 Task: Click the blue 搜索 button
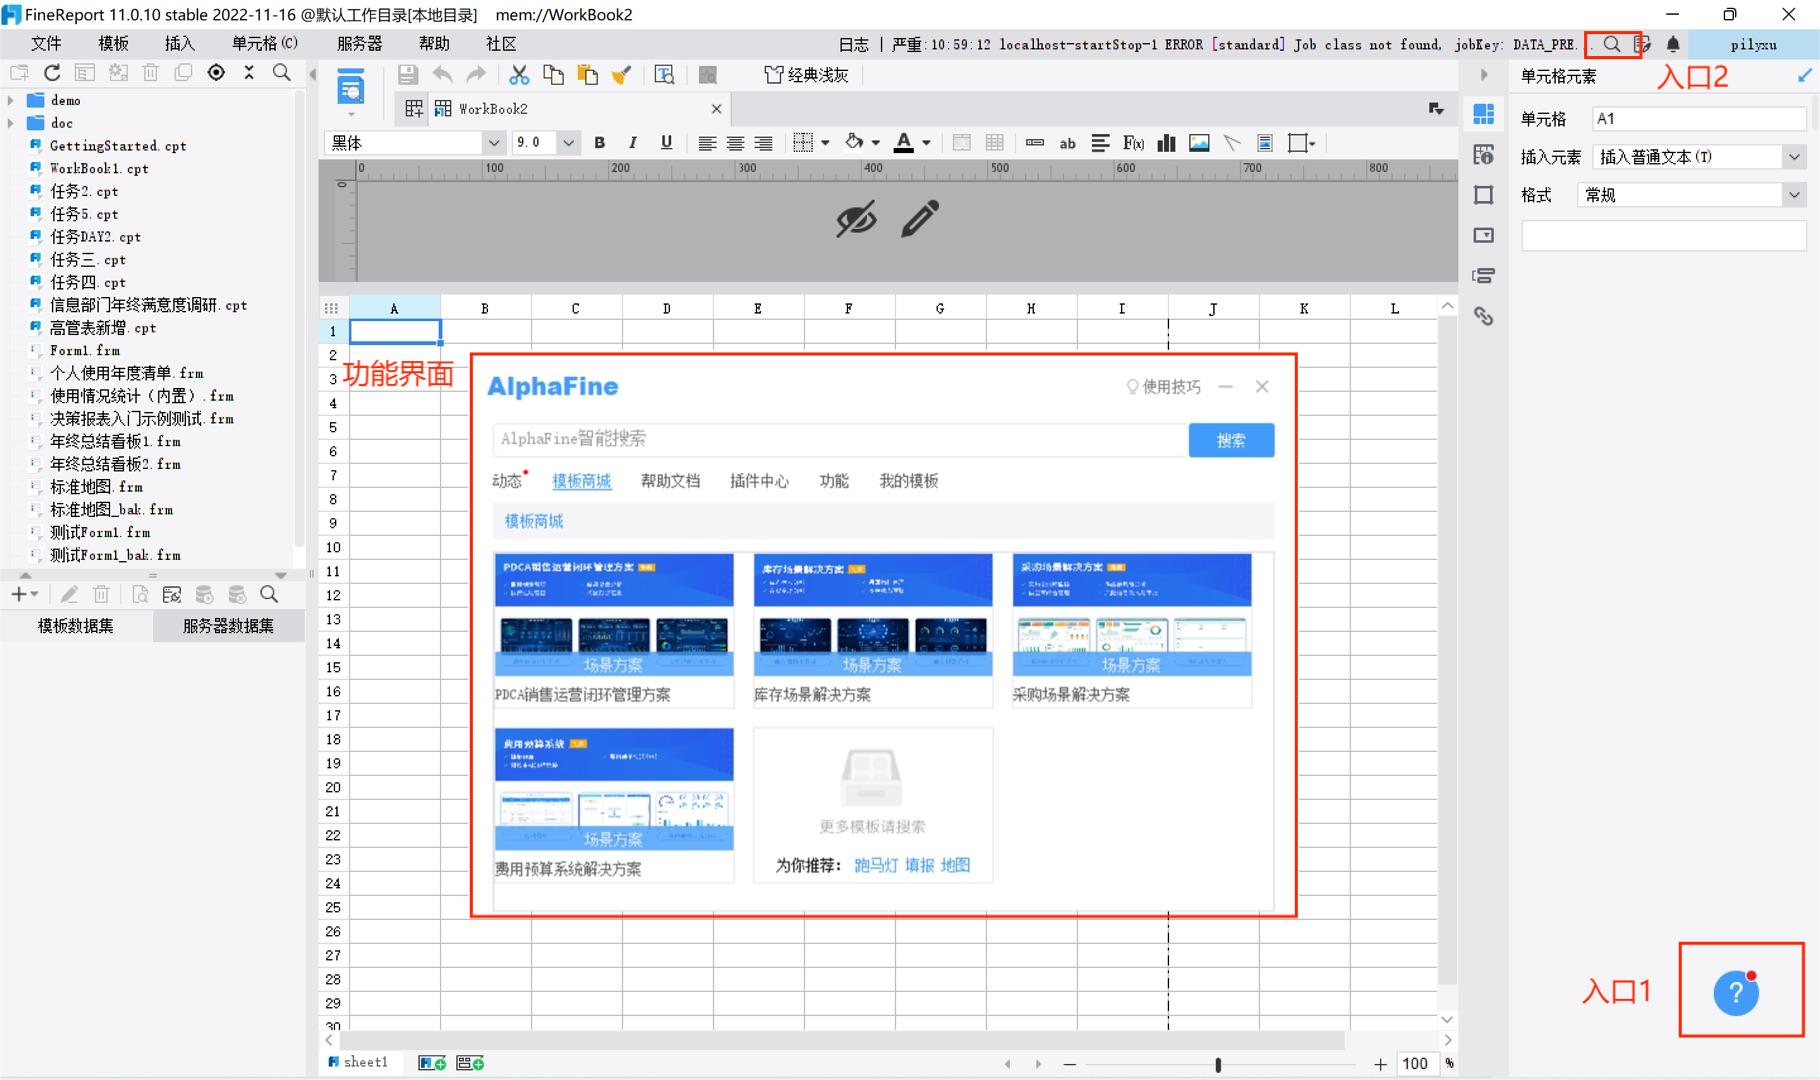tap(1231, 440)
